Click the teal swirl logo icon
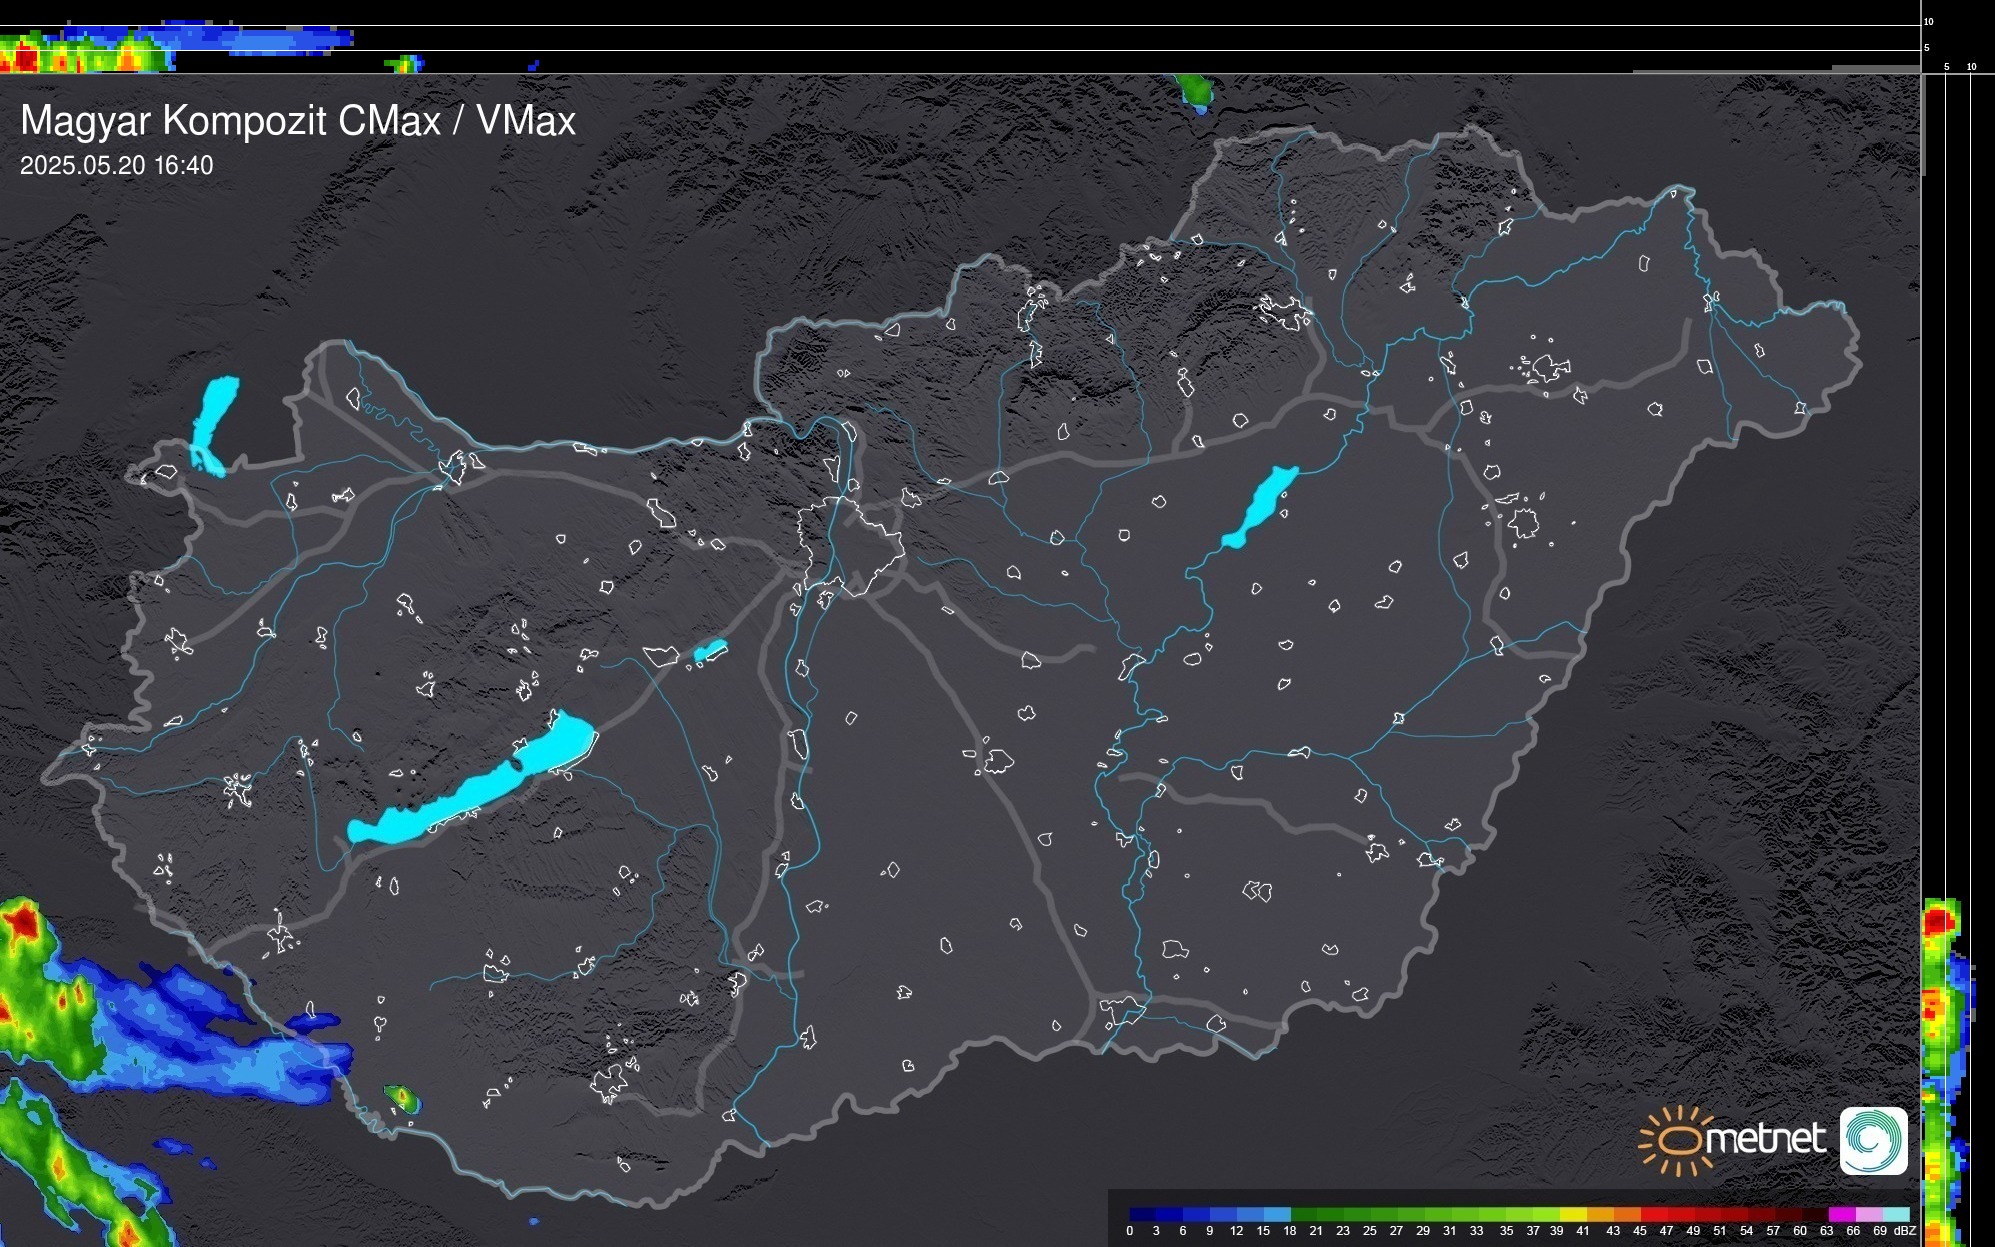The height and width of the screenshot is (1247, 1995). (1873, 1140)
